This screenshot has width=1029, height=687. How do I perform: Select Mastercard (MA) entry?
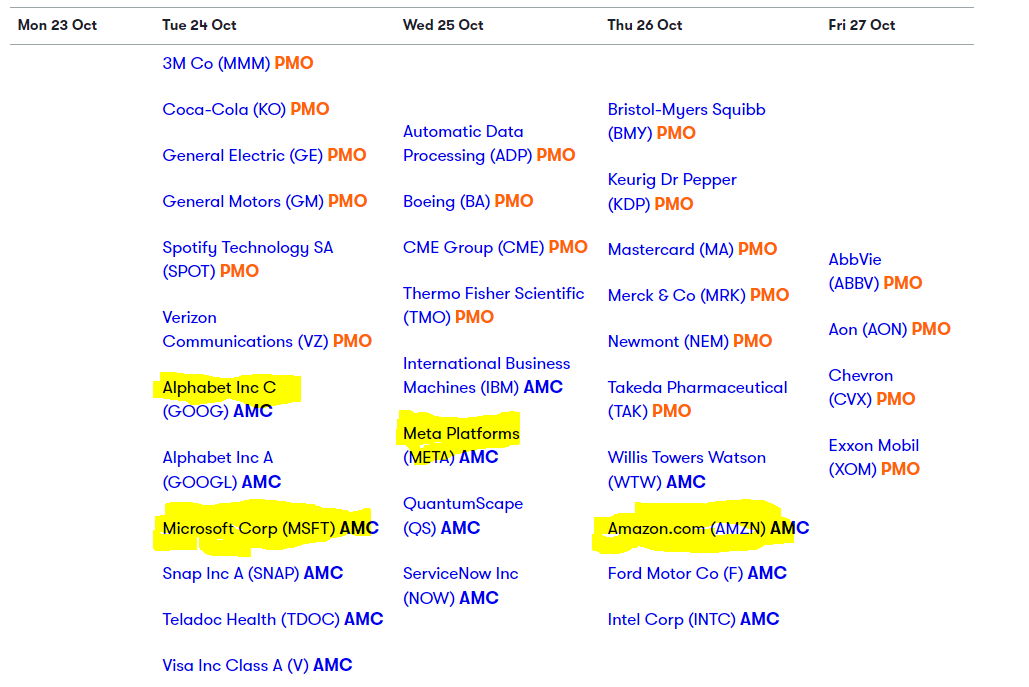671,249
